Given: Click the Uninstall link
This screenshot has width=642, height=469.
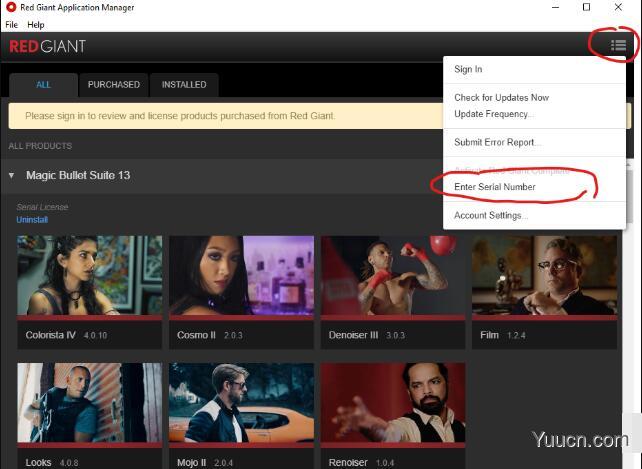Looking at the screenshot, I should pyautogui.click(x=32, y=220).
